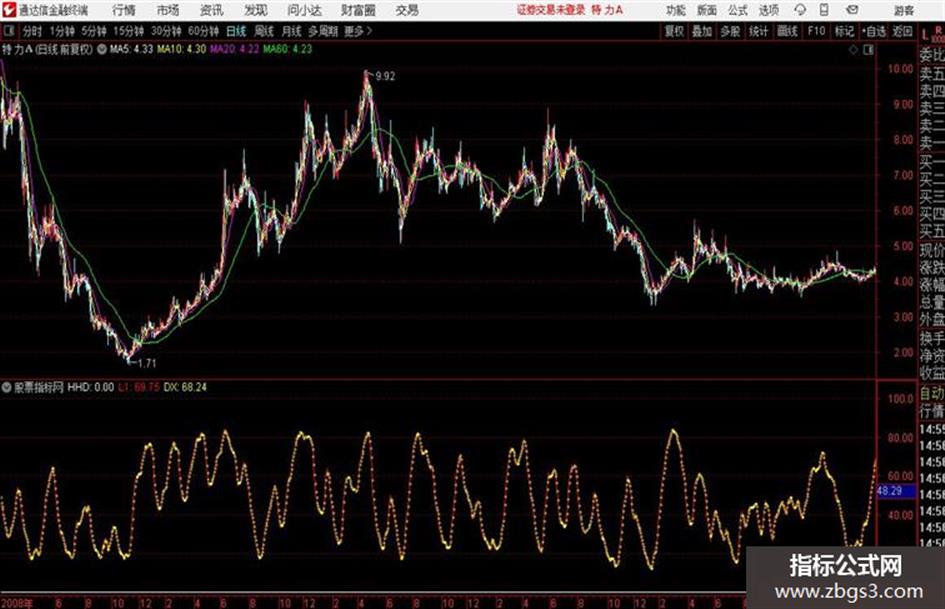Image resolution: width=945 pixels, height=609 pixels.
Task: Open the 财富圈 menu
Action: (358, 10)
